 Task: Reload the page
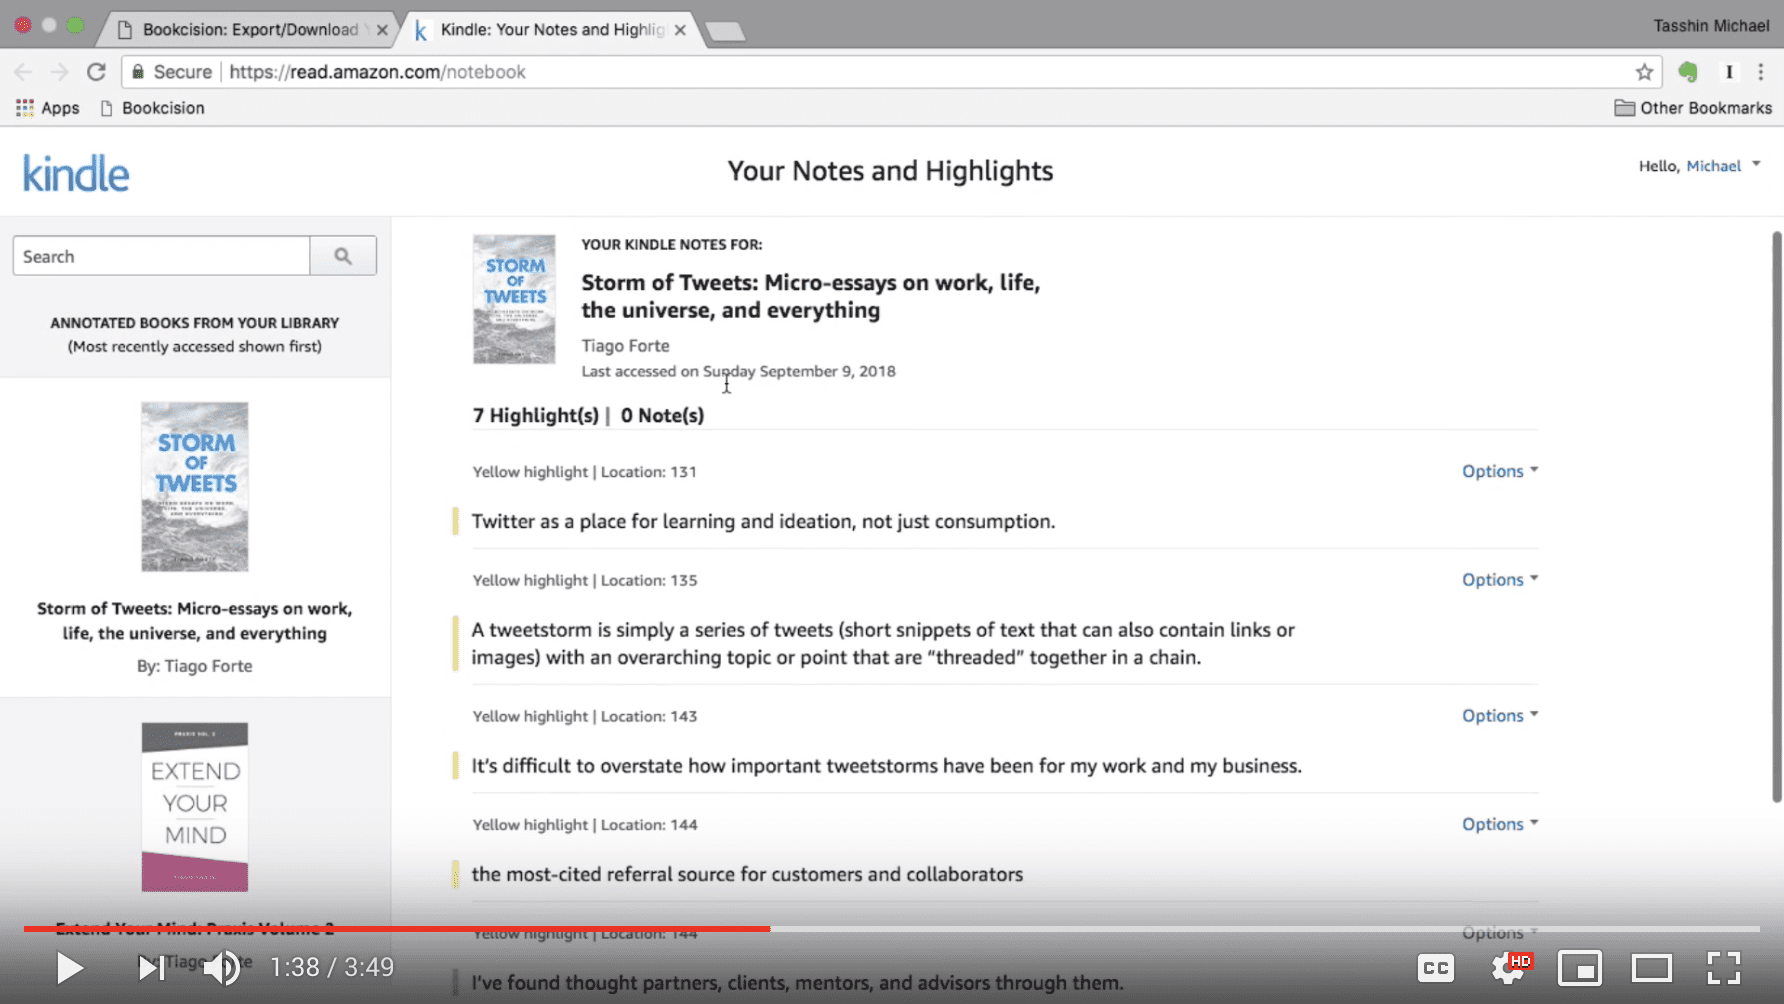[96, 72]
